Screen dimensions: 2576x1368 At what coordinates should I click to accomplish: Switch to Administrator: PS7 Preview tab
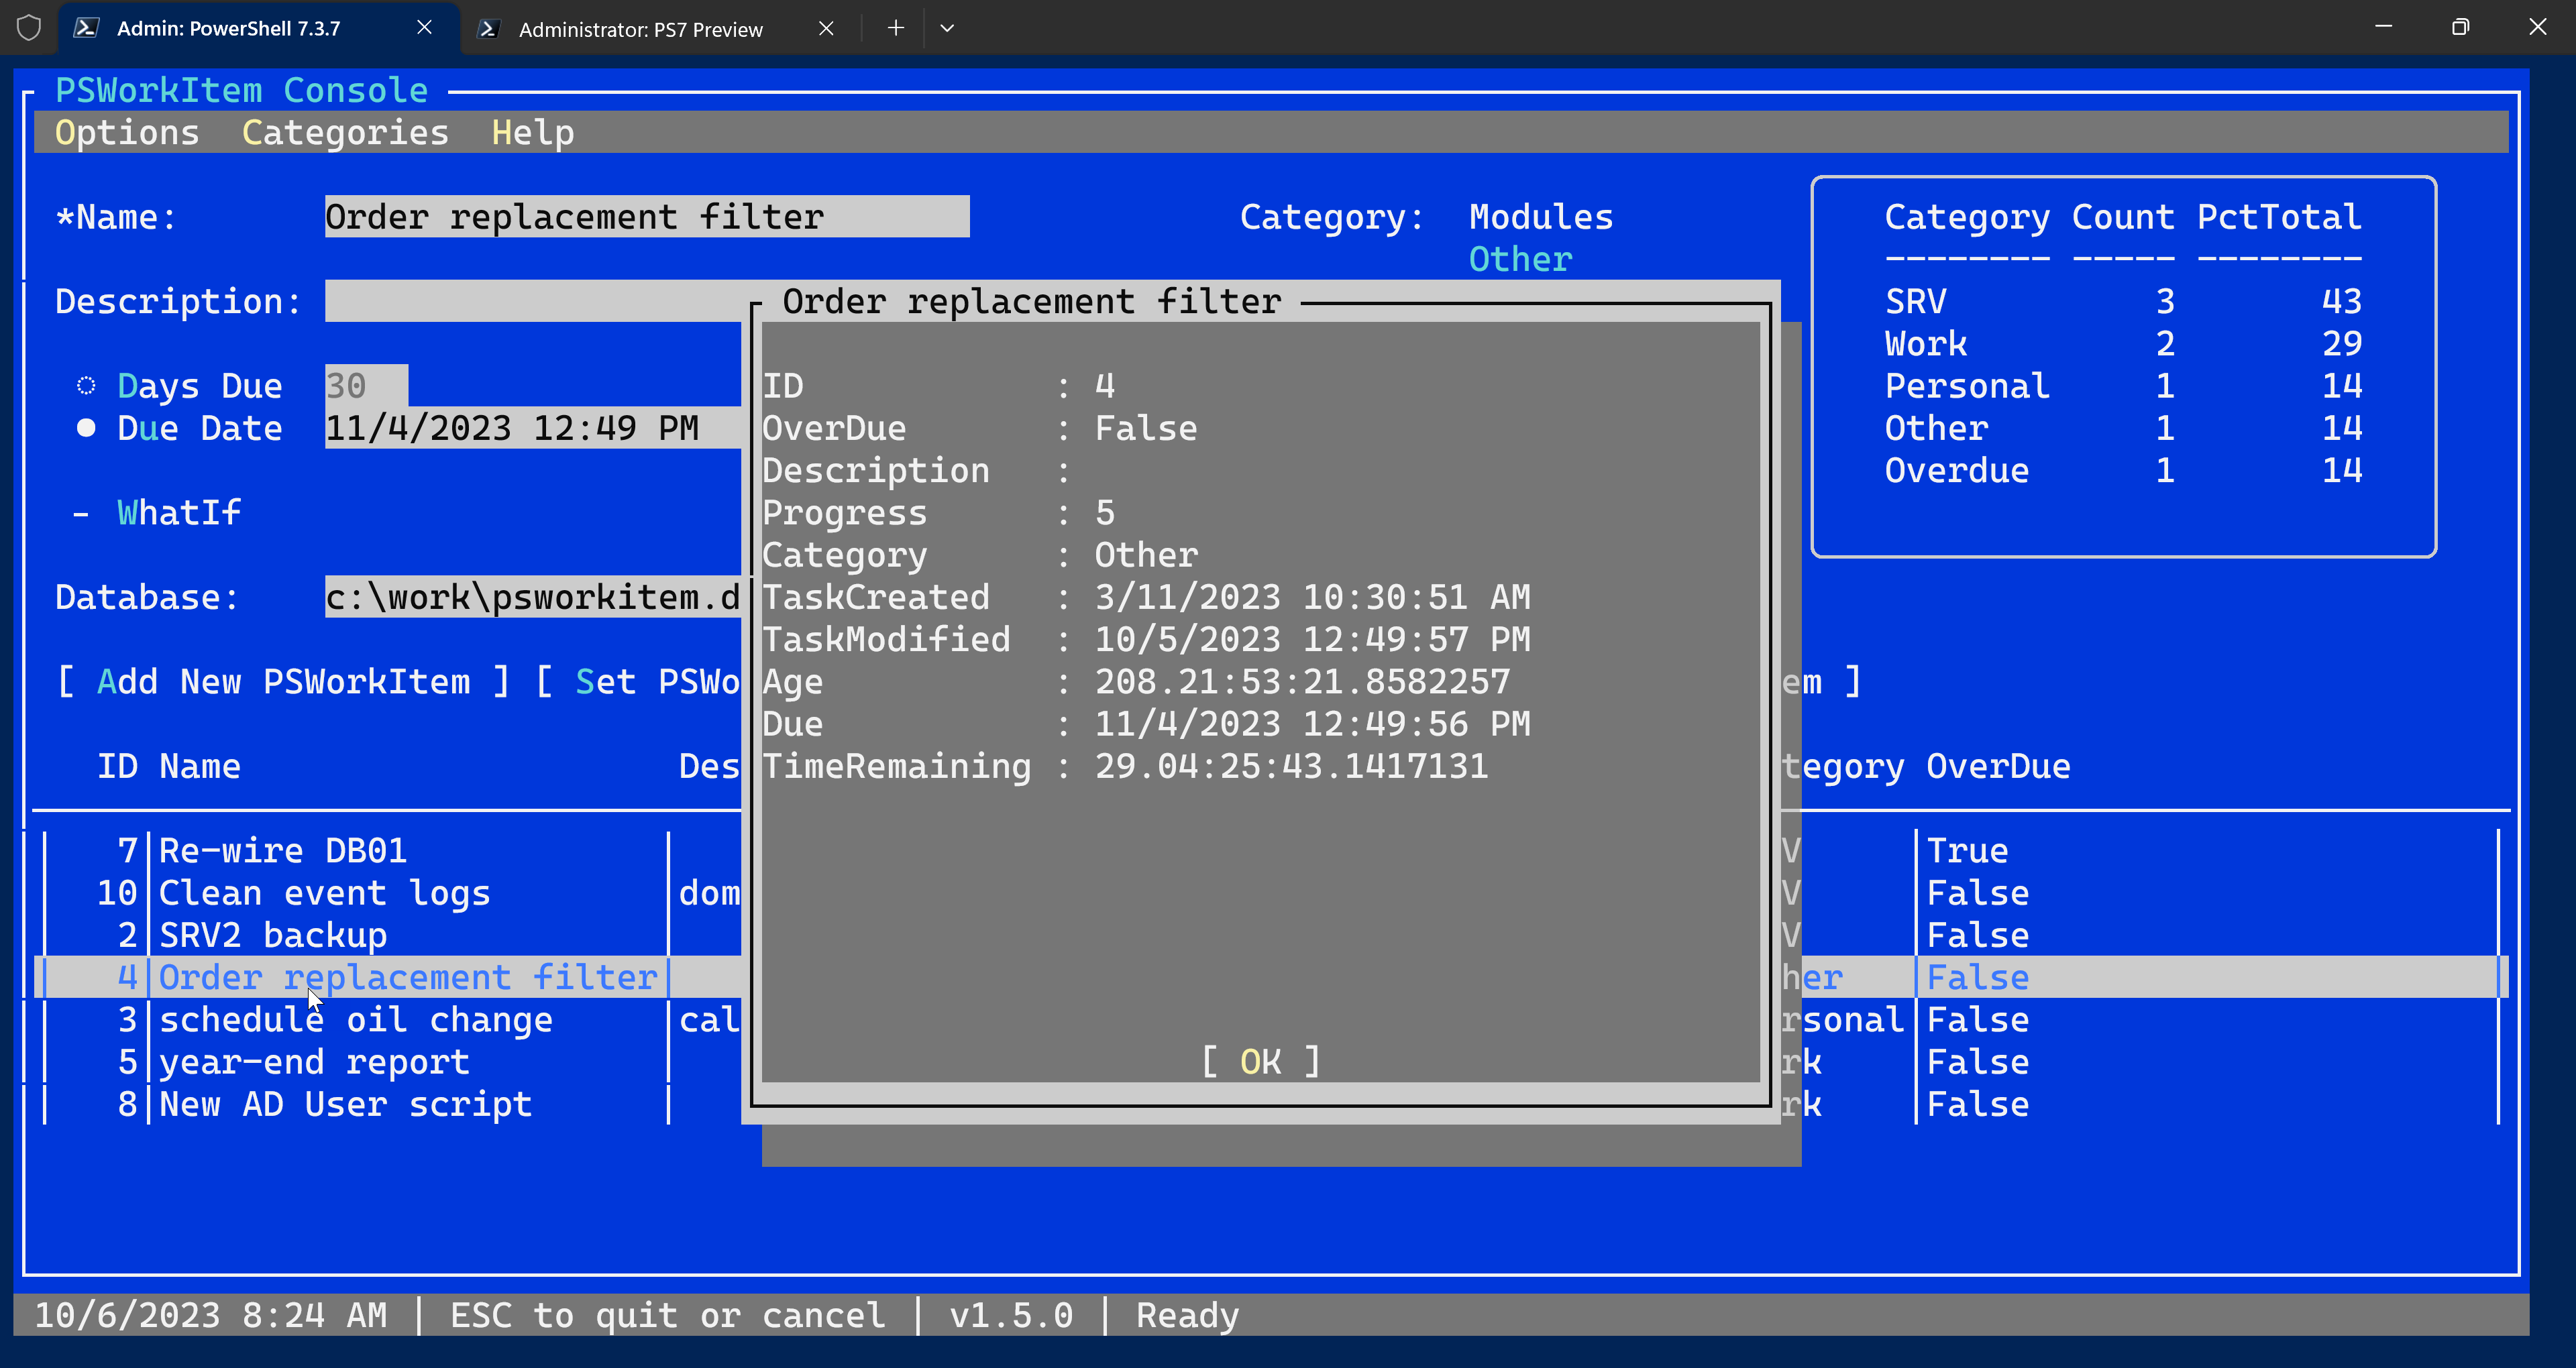click(640, 29)
